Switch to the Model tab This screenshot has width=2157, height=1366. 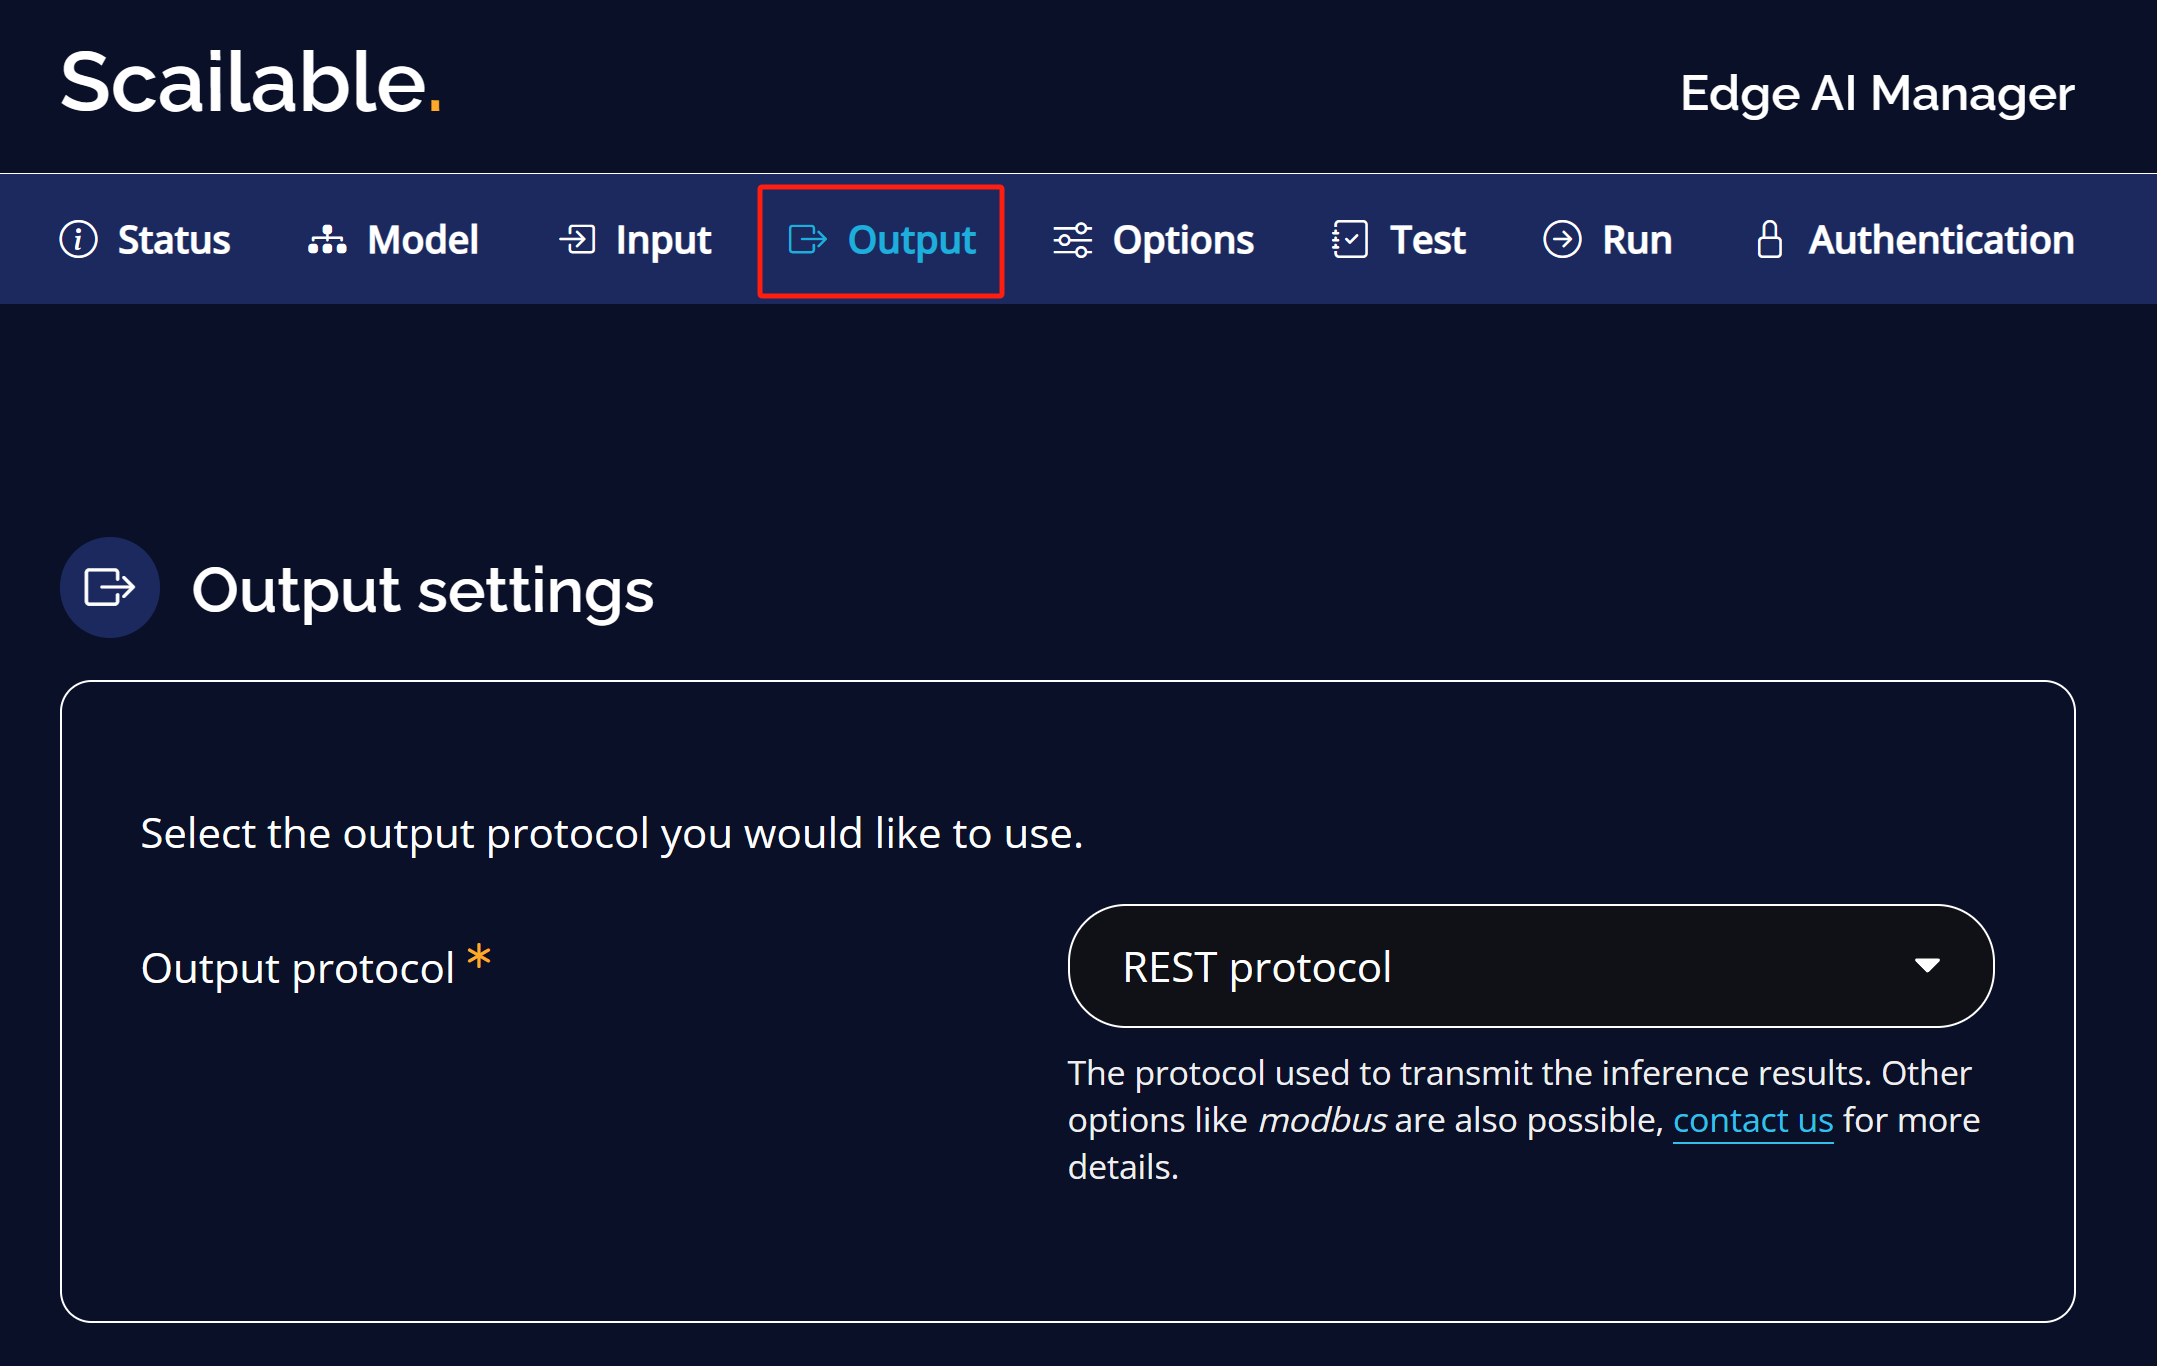pyautogui.click(x=393, y=240)
